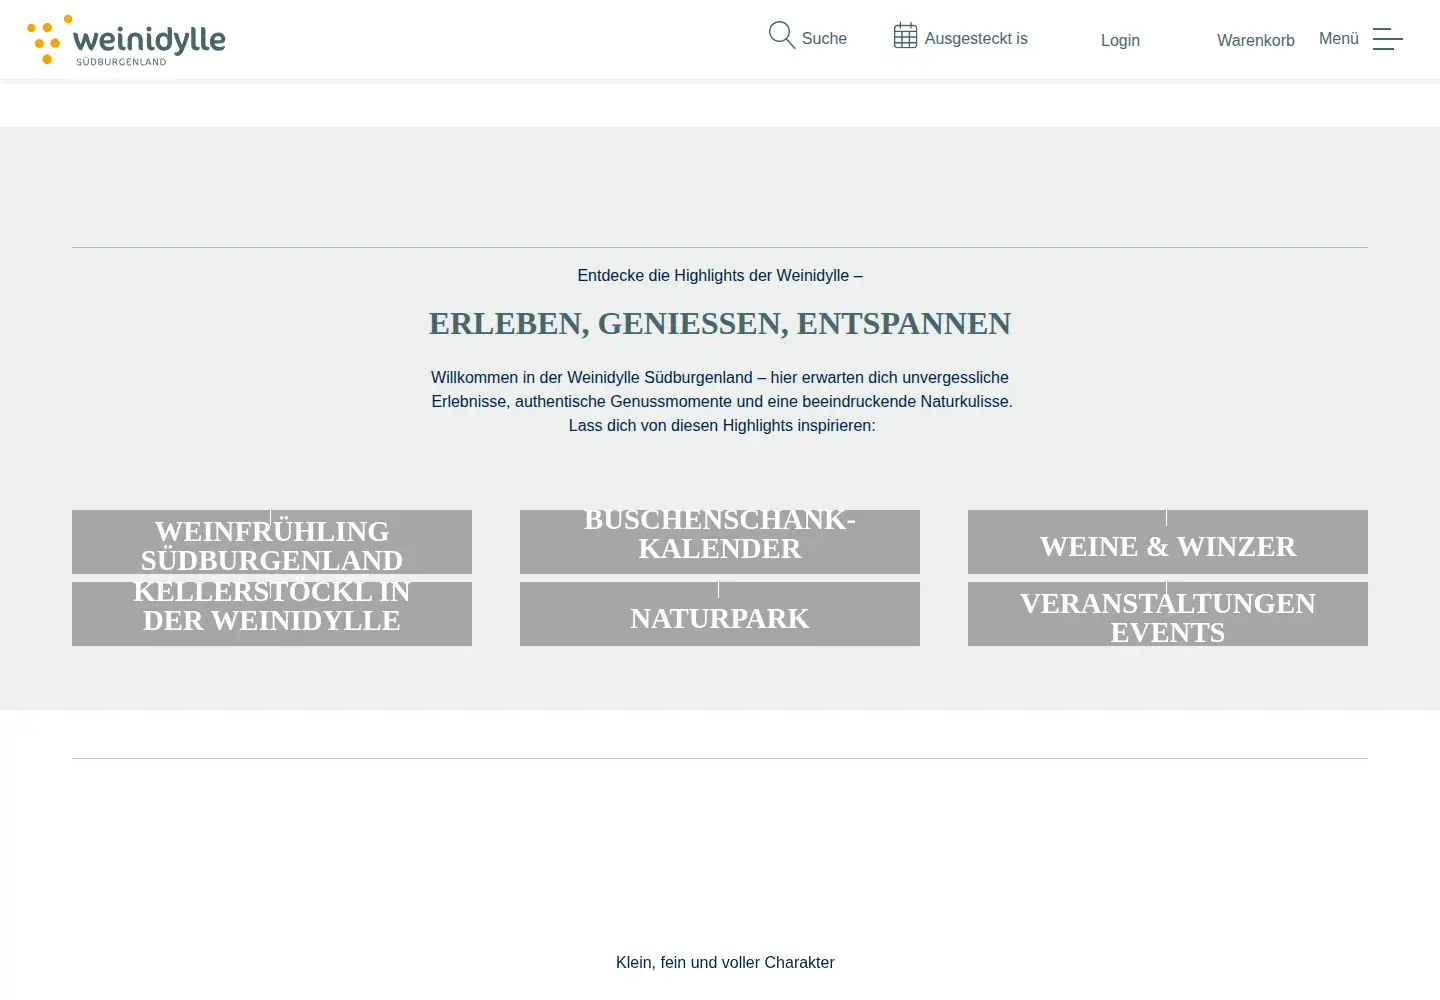This screenshot has width=1440, height=1000.
Task: Select the Naturpark tile
Action: coord(720,614)
